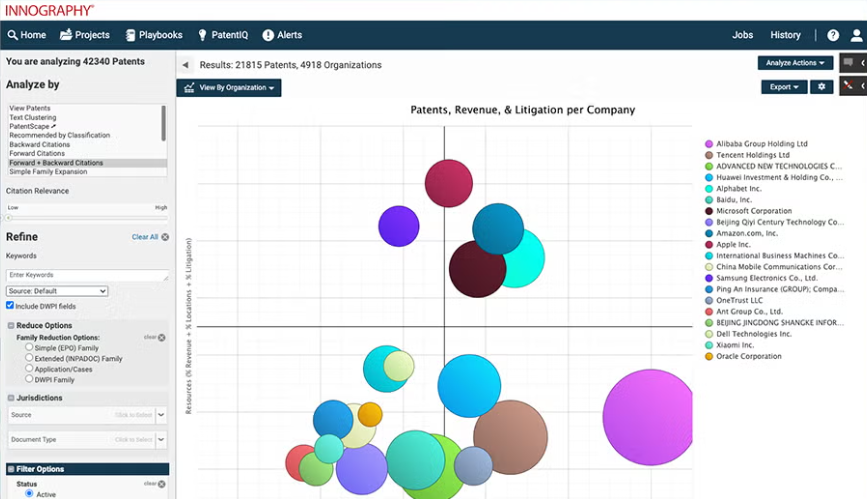The width and height of the screenshot is (867, 499).
Task: Collapse the Filter Options section
Action: (x=11, y=469)
